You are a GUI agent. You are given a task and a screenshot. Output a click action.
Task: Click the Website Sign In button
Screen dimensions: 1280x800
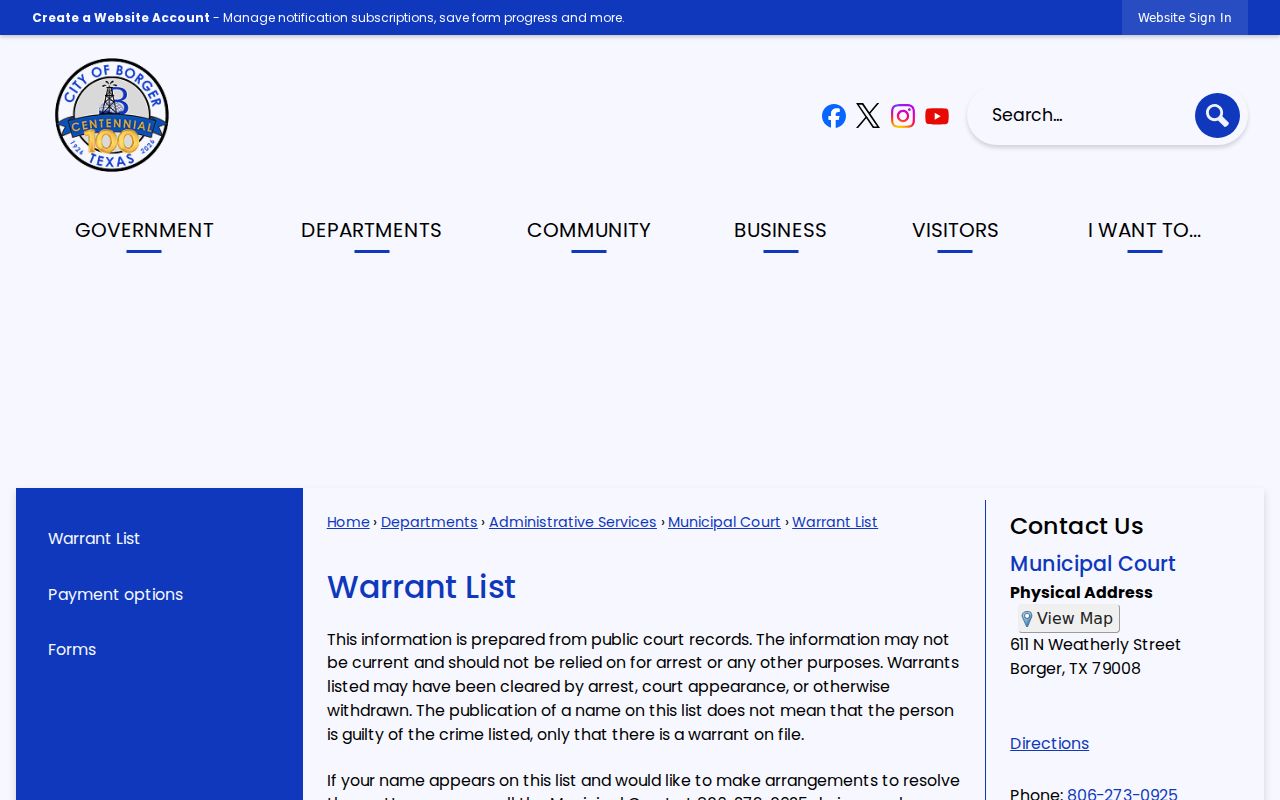click(1185, 18)
